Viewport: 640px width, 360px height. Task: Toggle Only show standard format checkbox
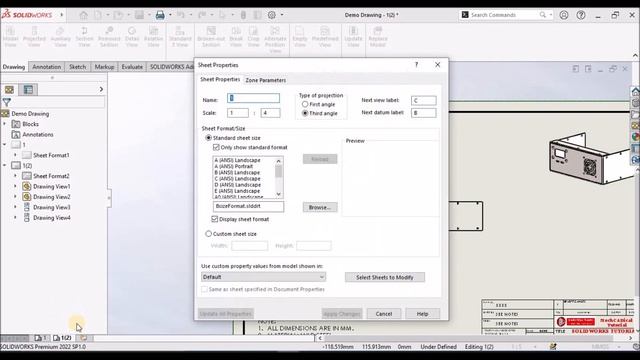pyautogui.click(x=216, y=147)
